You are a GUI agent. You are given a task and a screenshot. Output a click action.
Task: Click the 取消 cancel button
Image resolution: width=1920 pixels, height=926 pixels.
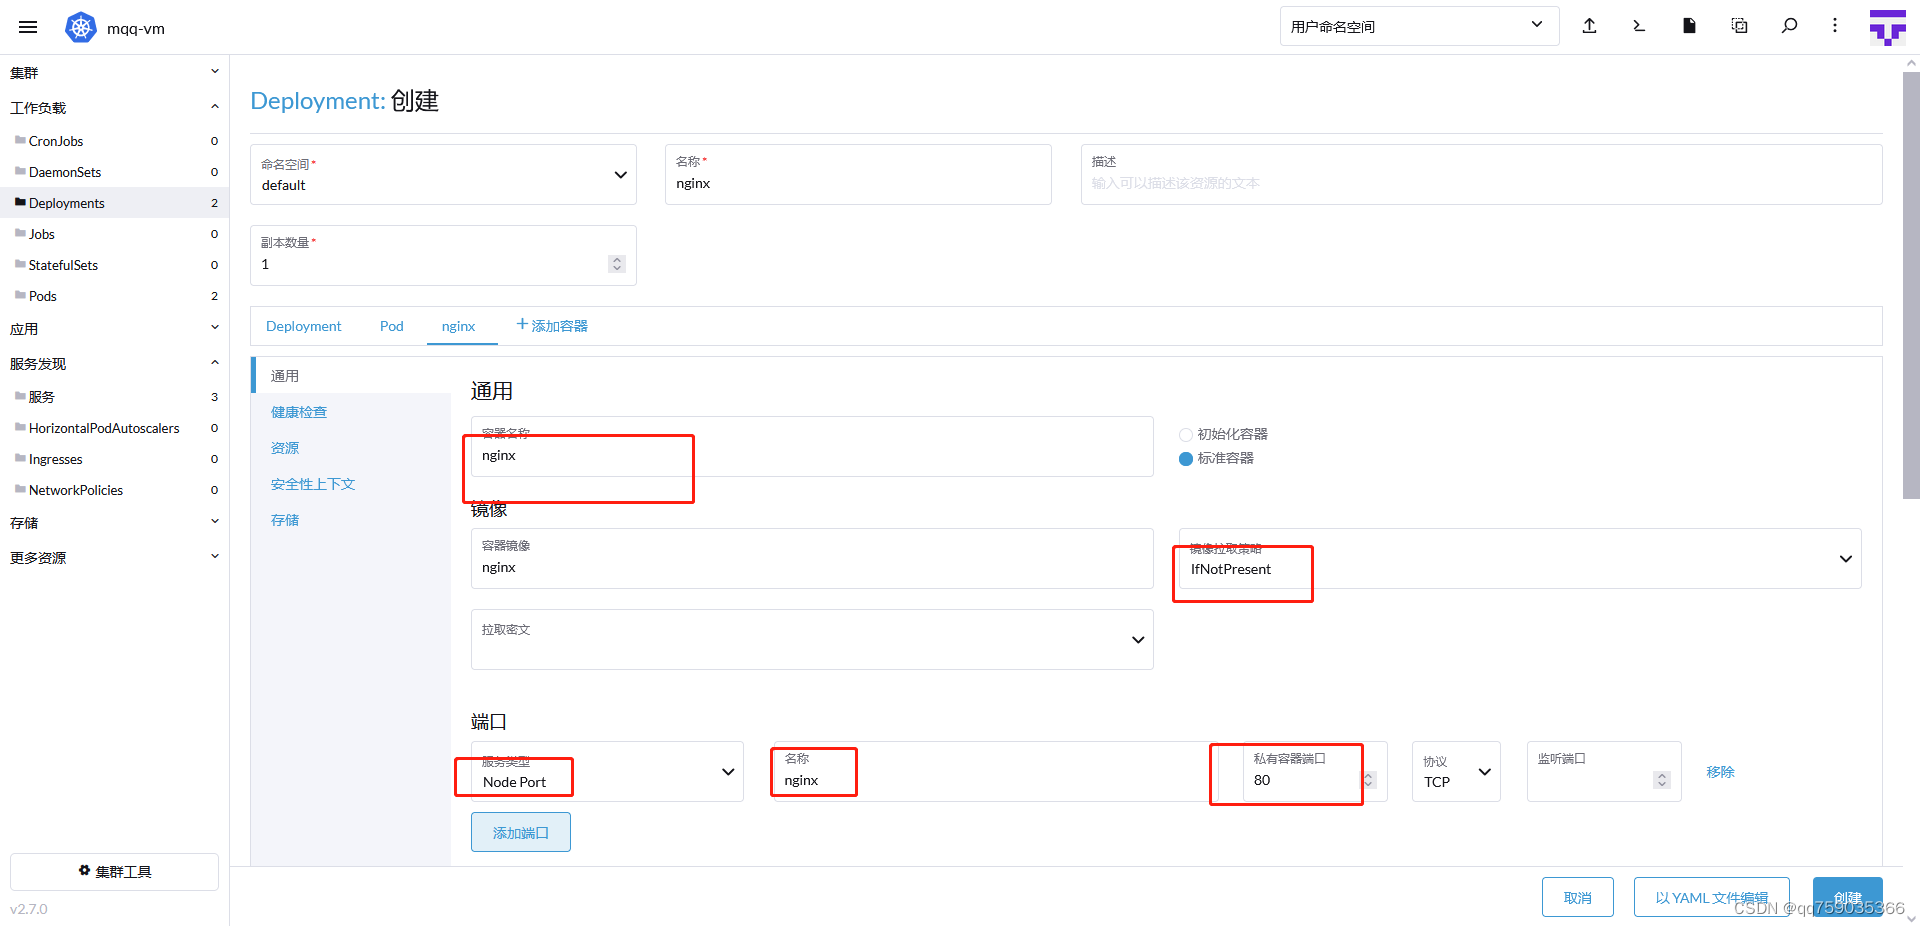(x=1578, y=897)
